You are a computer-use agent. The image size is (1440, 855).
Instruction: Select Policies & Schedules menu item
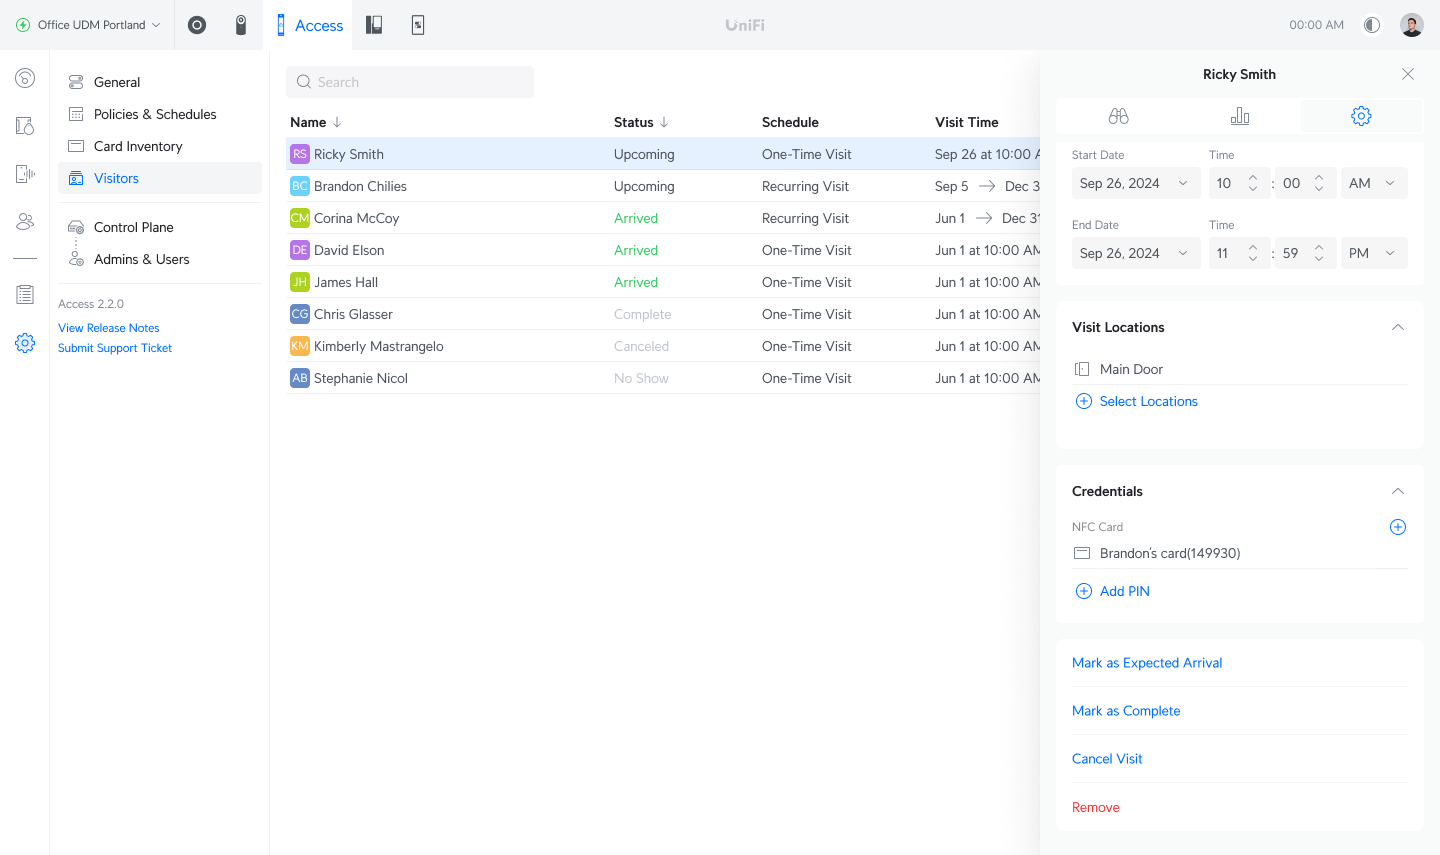click(x=160, y=114)
